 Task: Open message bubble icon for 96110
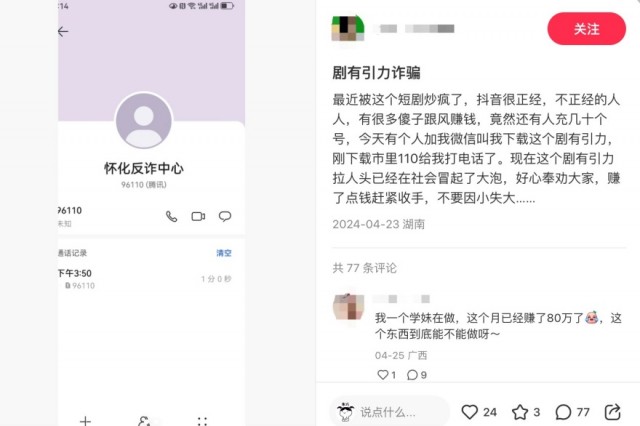click(225, 216)
